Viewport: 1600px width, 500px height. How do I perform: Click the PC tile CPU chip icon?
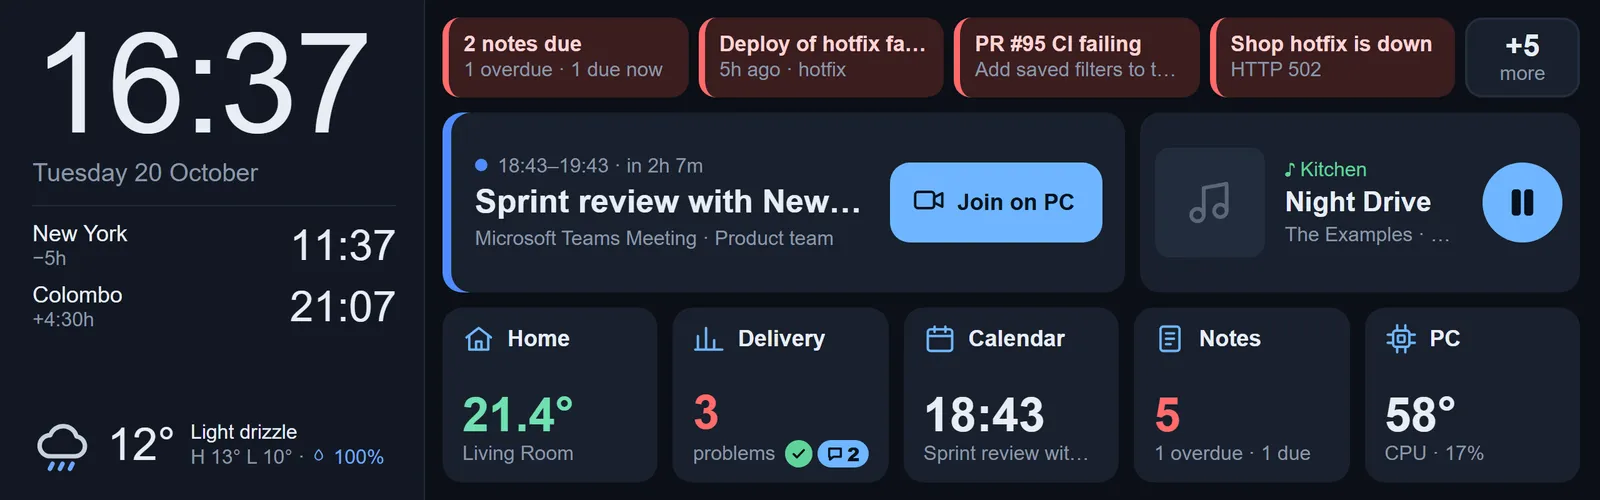1401,339
